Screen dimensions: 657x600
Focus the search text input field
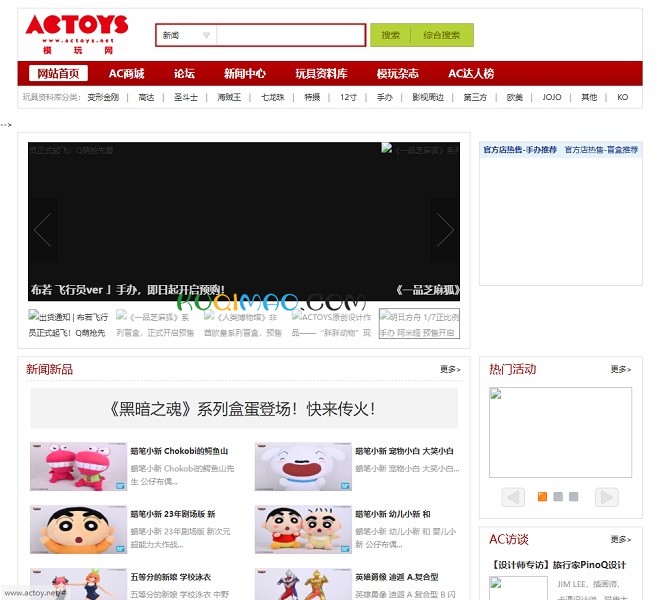click(290, 35)
